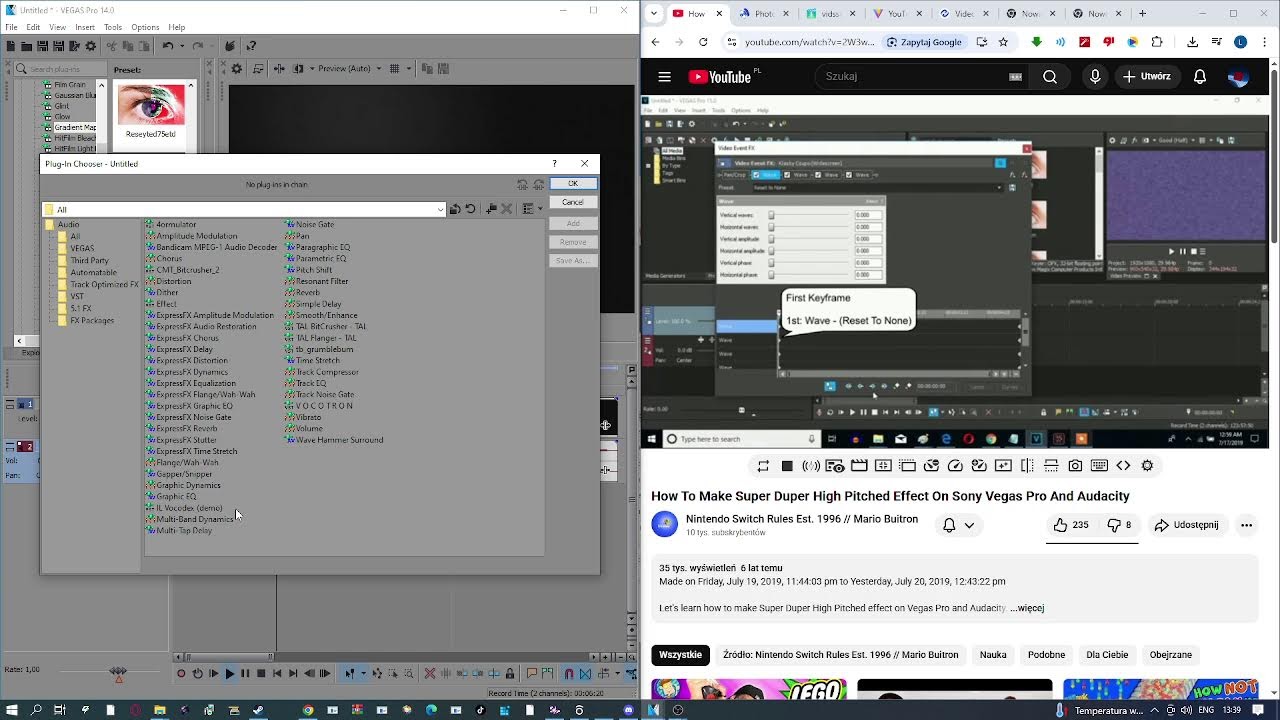Click OK in the Plug-In Chooser dialog
Screen dimensions: 1280x720
pos(573,183)
